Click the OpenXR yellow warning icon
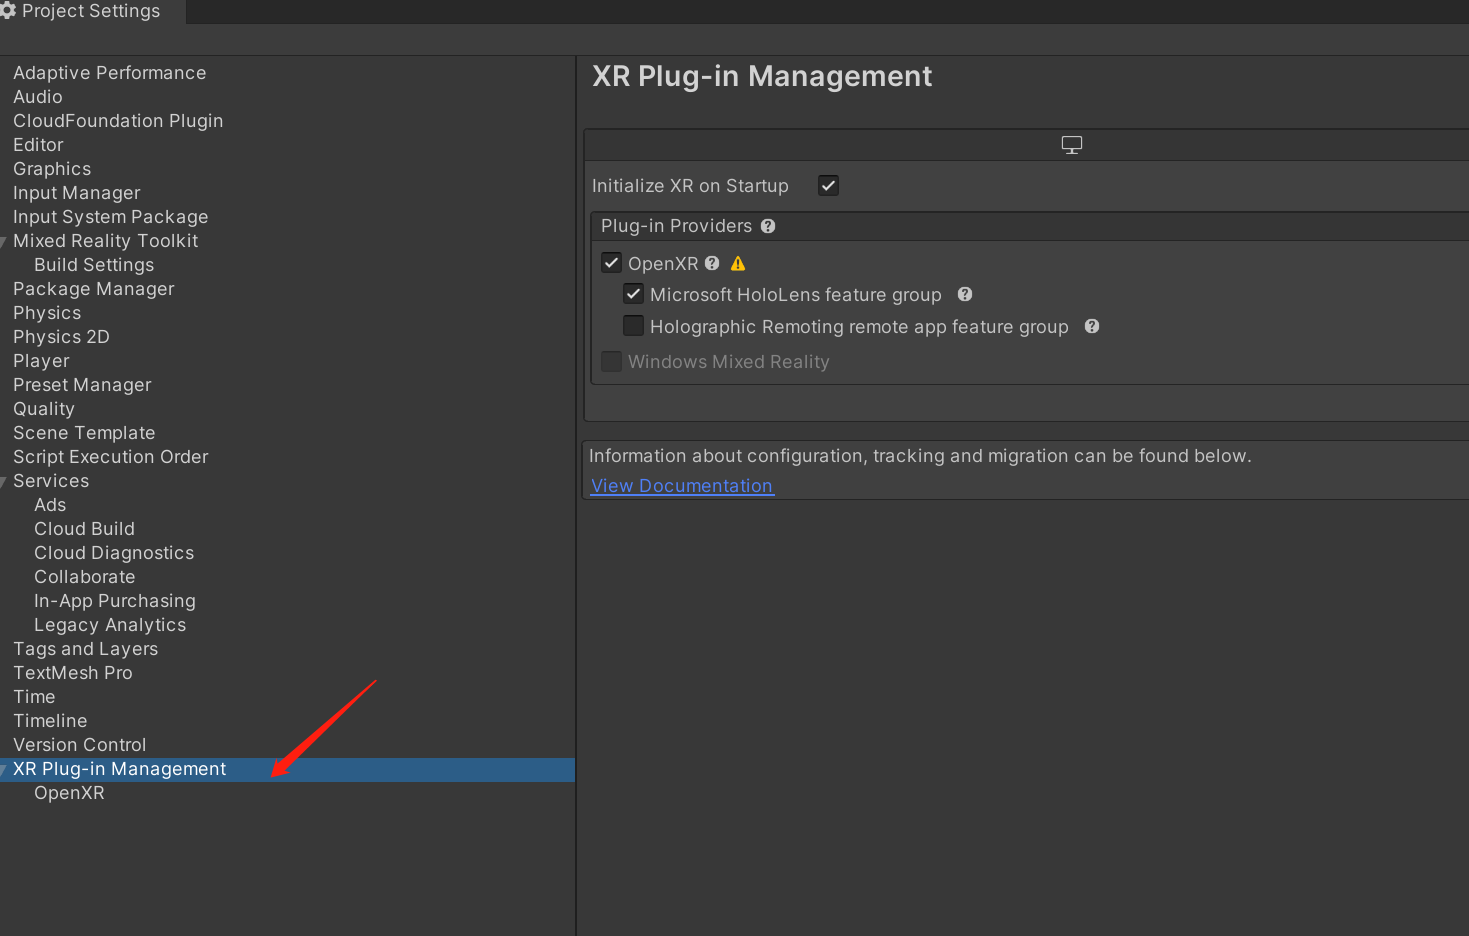 click(x=738, y=264)
